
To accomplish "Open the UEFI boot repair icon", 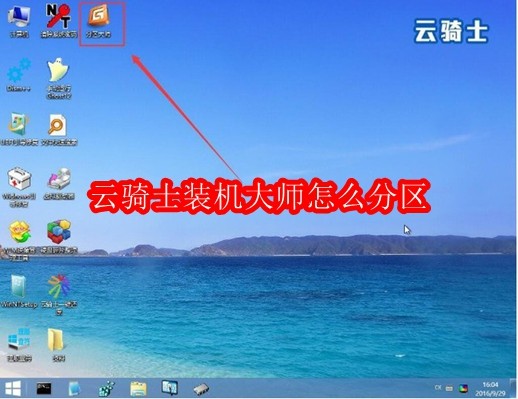I will point(19,129).
